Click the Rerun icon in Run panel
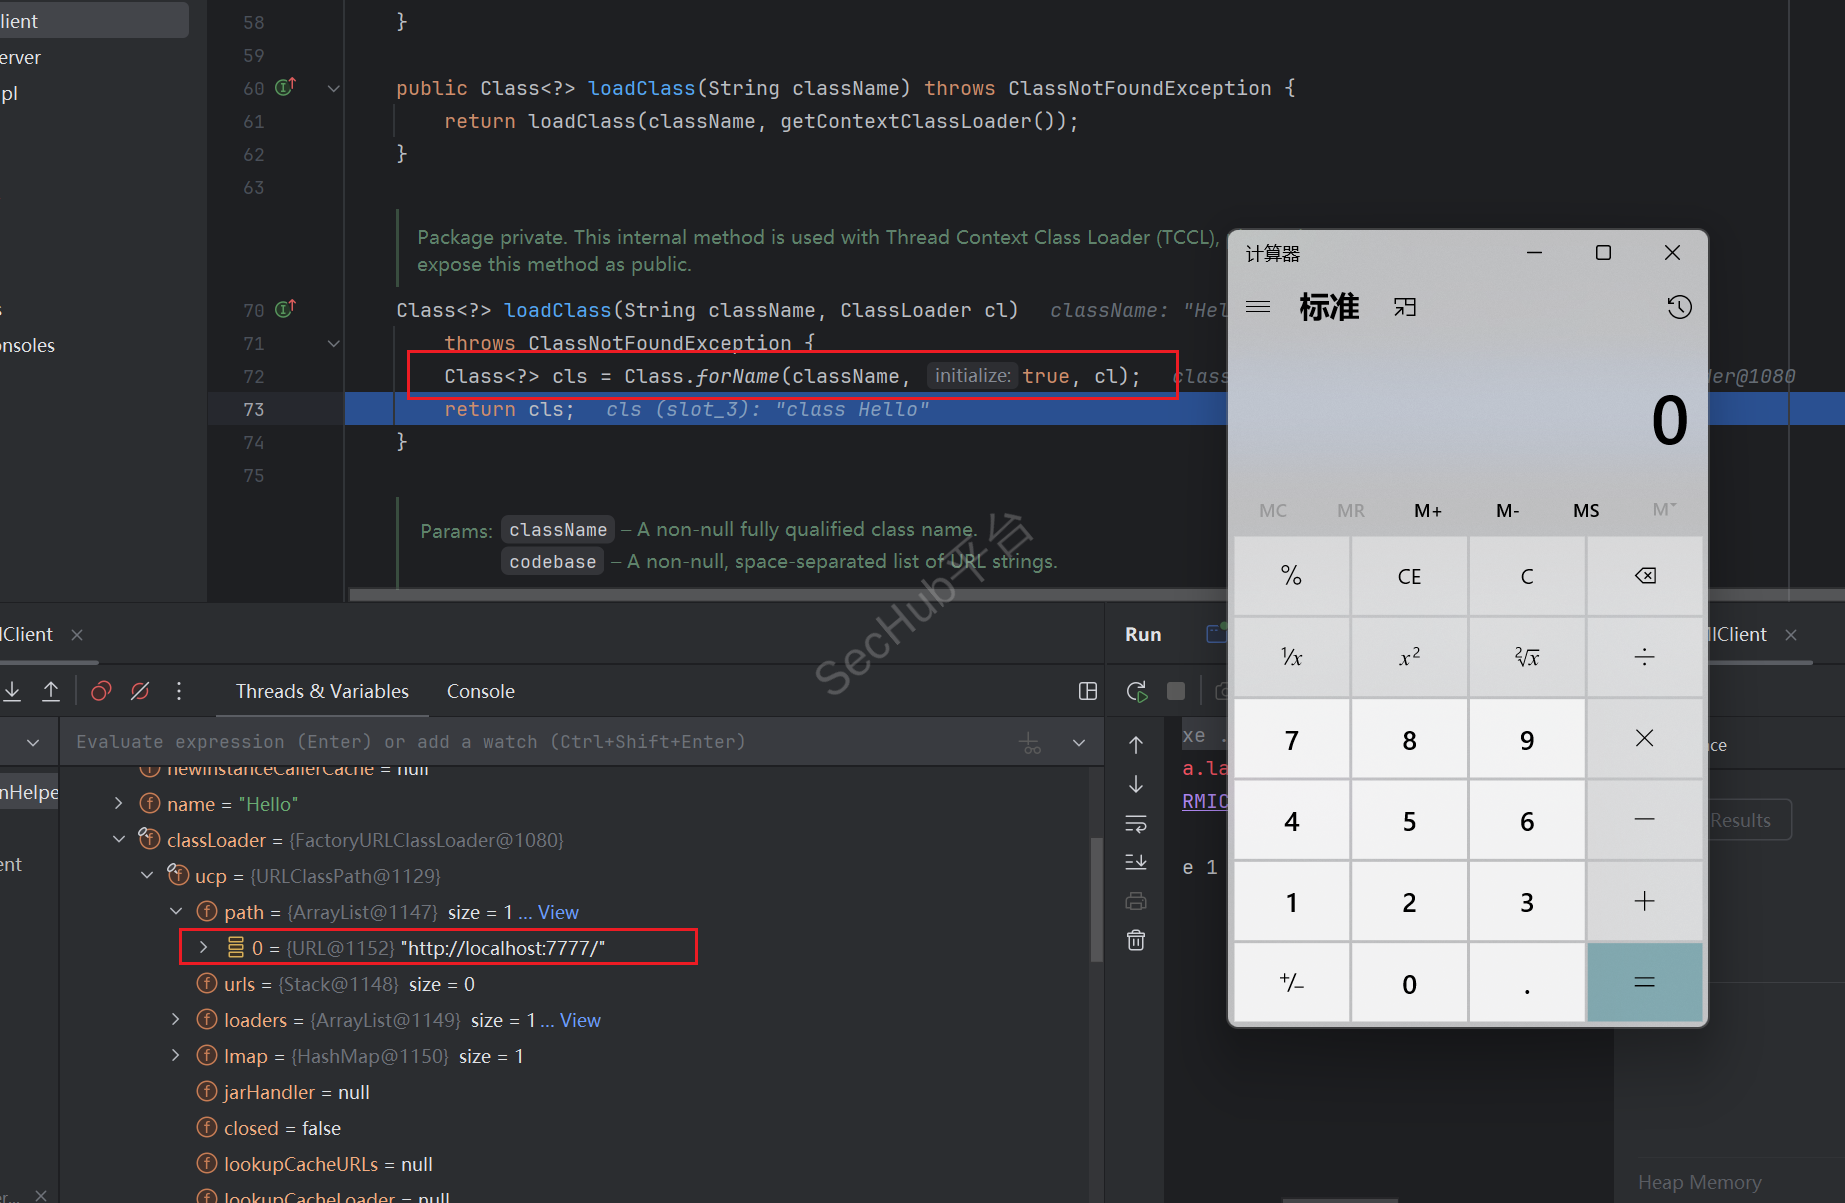Image resolution: width=1845 pixels, height=1203 pixels. pos(1136,691)
